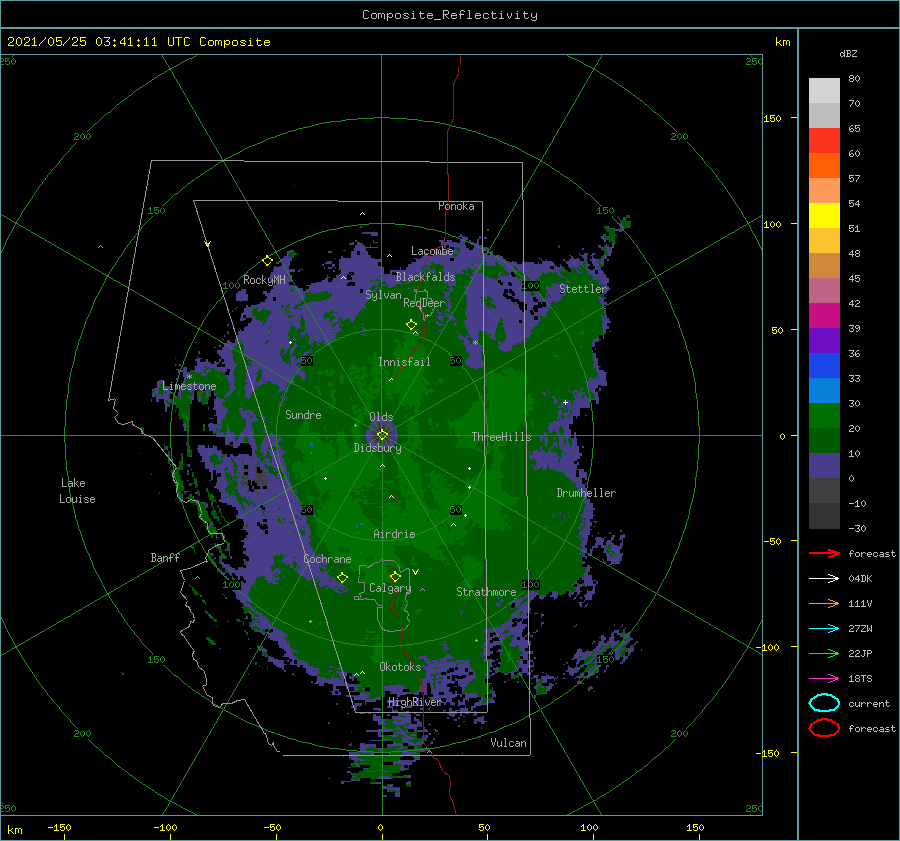Click the RockyMH text label
This screenshot has height=841, width=900.
click(264, 280)
